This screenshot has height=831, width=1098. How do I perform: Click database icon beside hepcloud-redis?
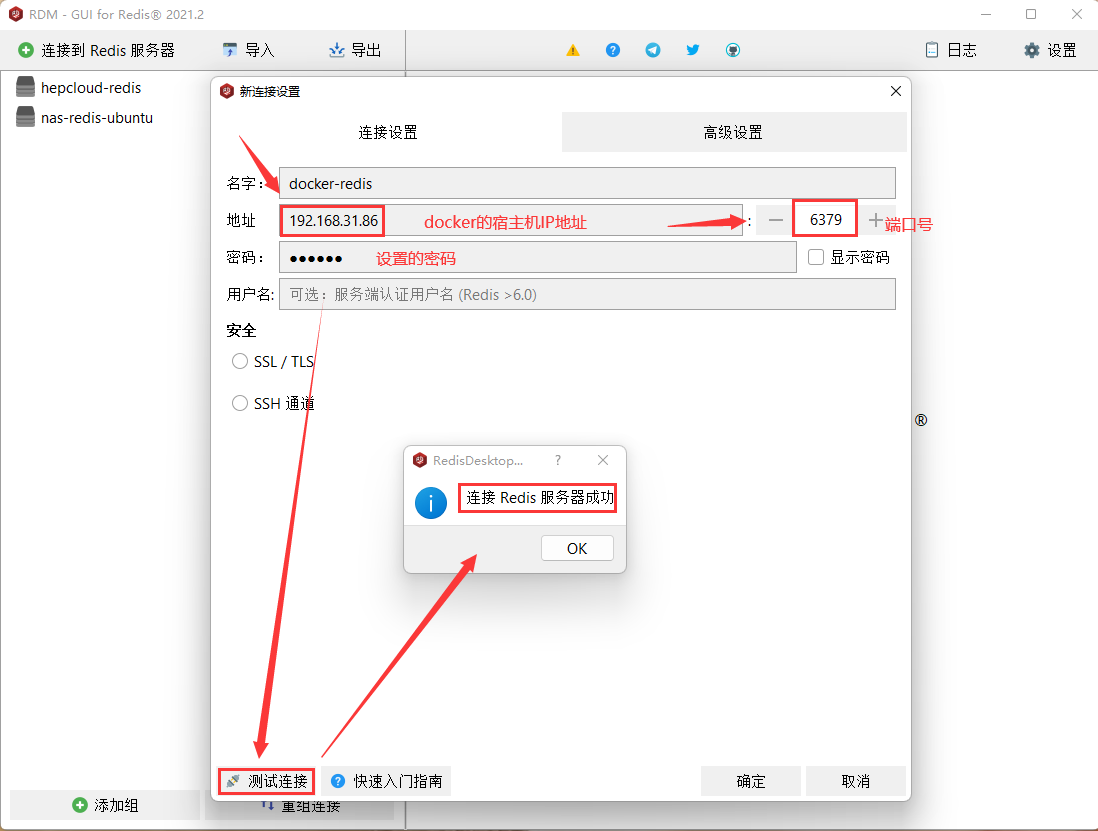point(25,87)
